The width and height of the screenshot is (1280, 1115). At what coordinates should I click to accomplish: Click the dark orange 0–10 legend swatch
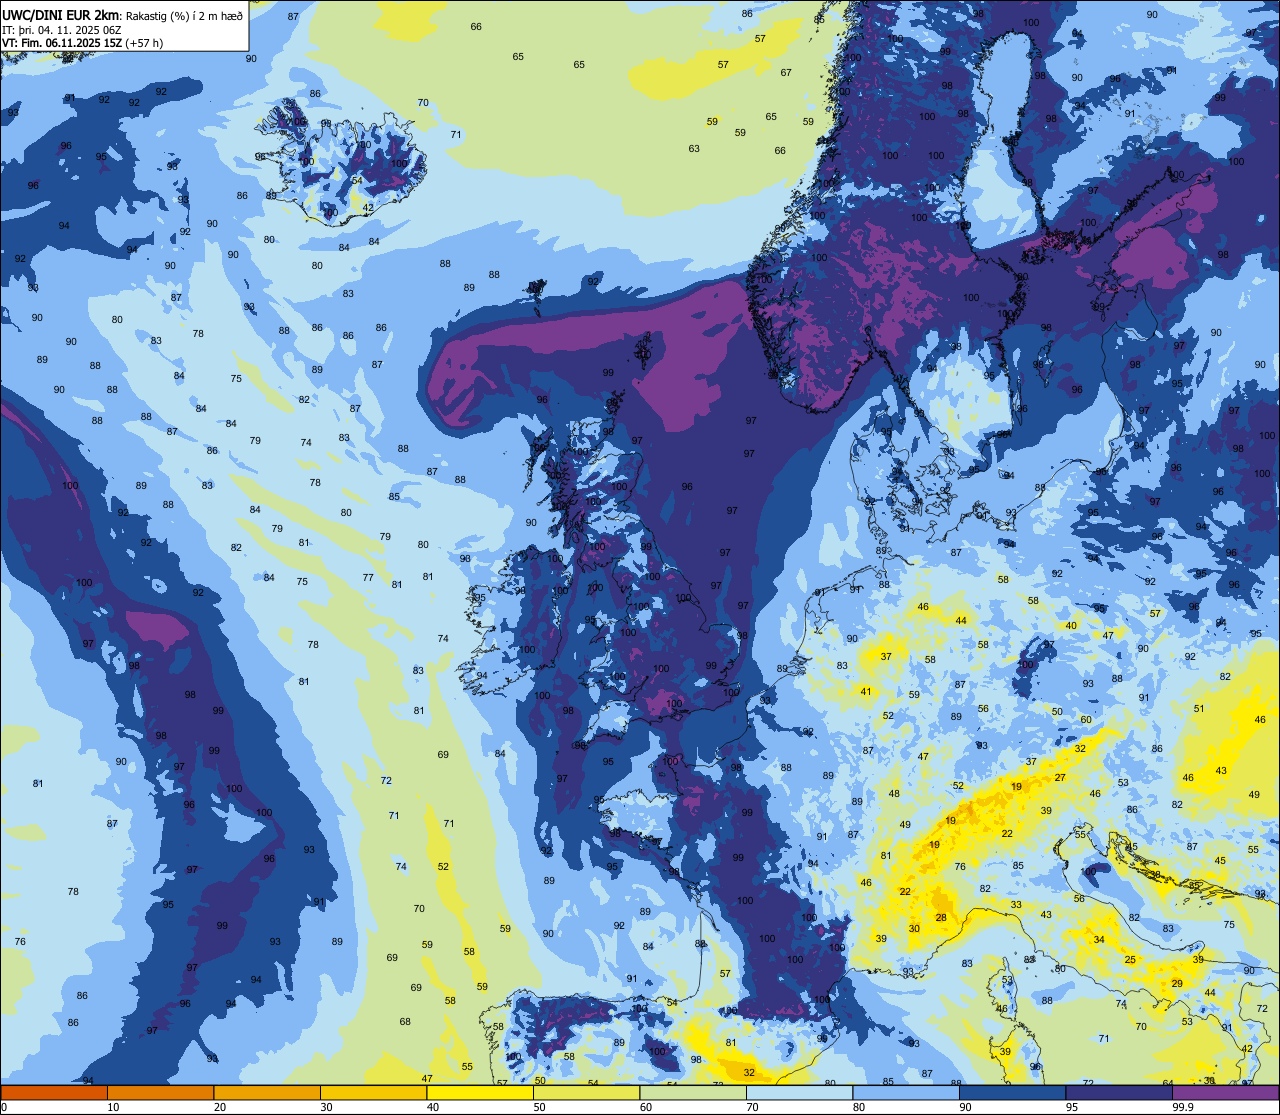click(54, 1092)
